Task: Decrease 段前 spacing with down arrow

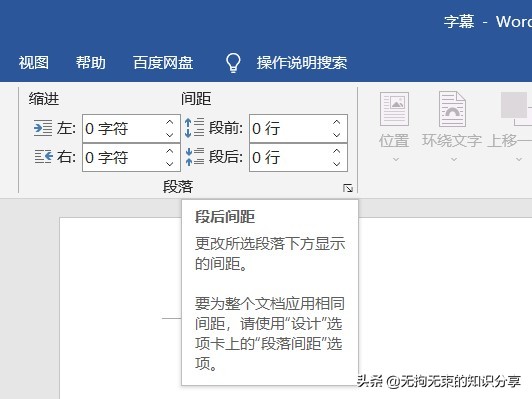Action: [337, 135]
